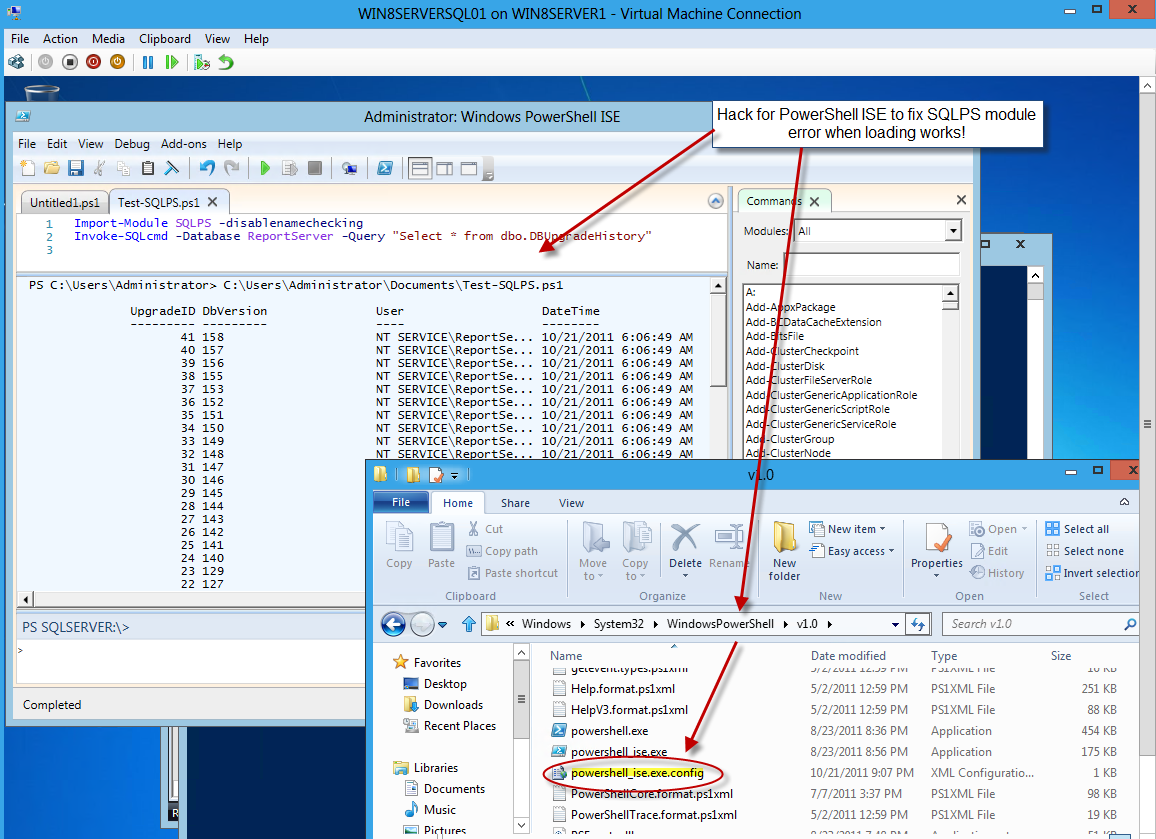Viewport: 1156px width, 839px height.
Task: Select the powershell.exe file
Action: pos(609,731)
